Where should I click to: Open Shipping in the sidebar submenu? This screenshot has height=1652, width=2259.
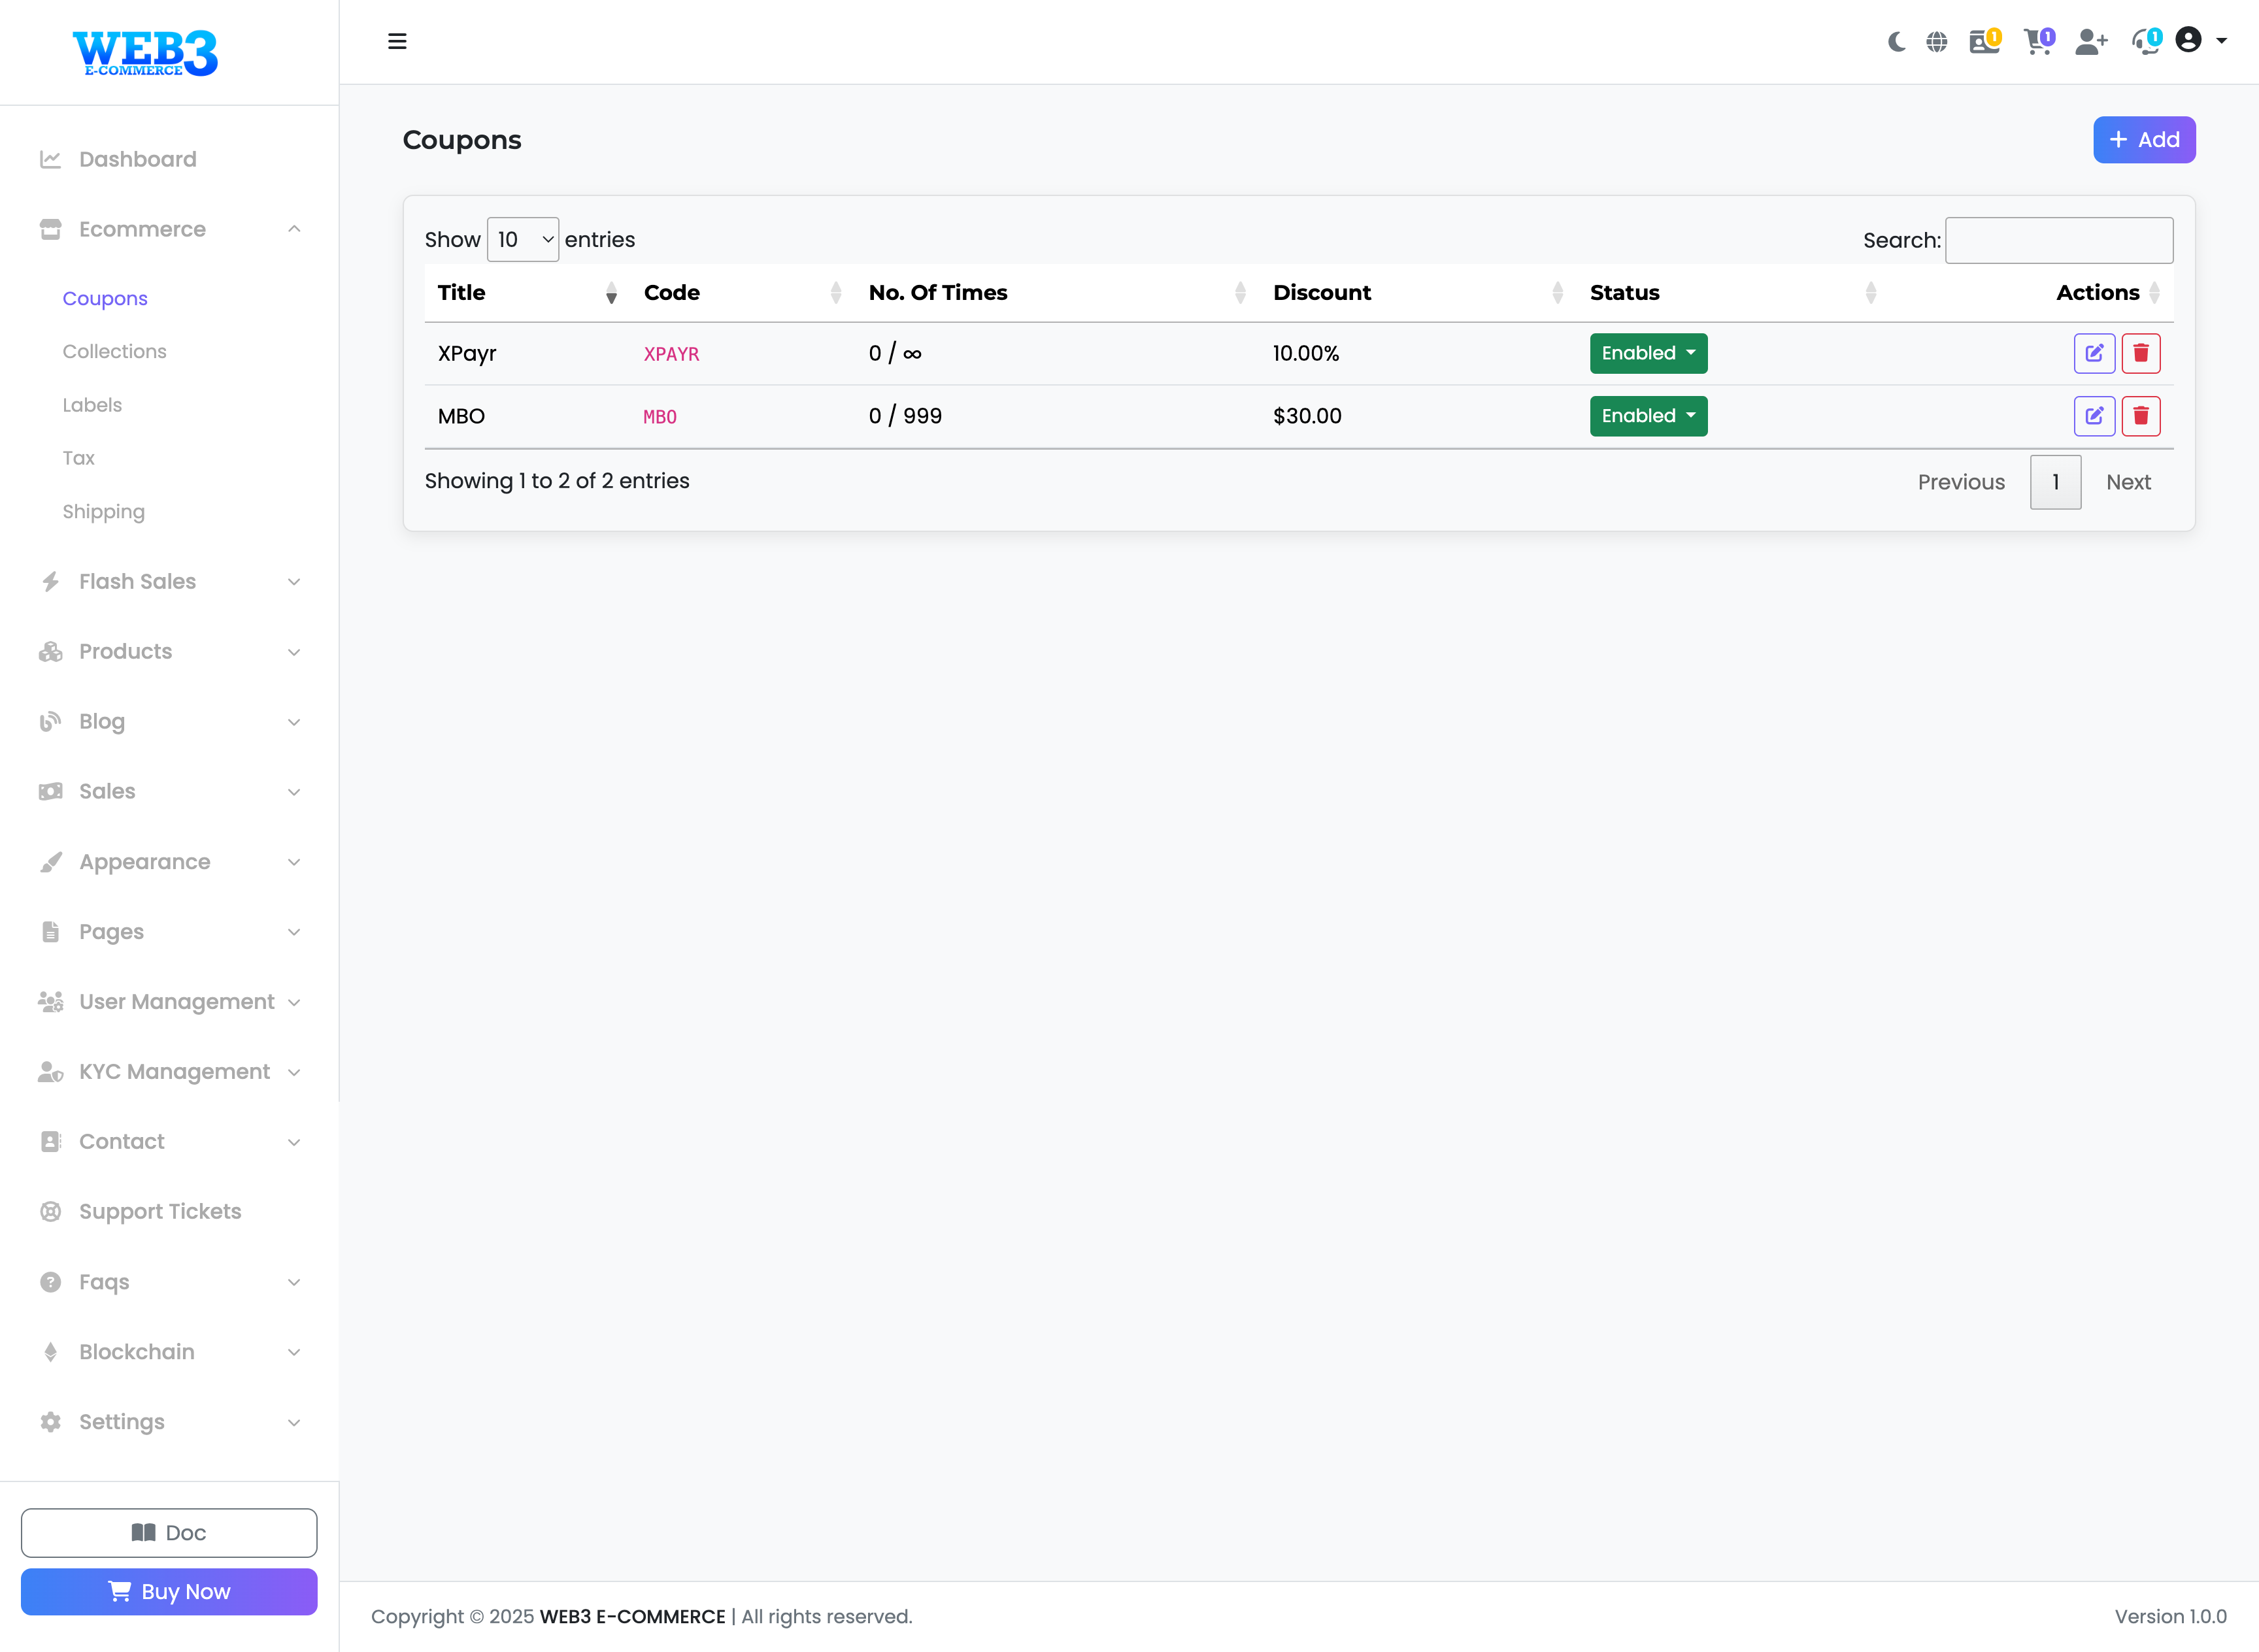pyautogui.click(x=103, y=511)
